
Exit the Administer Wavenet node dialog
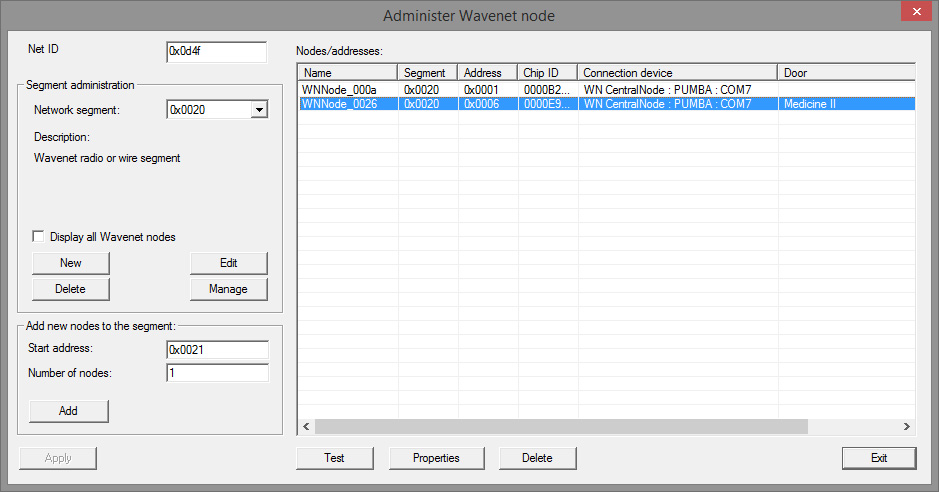[x=878, y=458]
